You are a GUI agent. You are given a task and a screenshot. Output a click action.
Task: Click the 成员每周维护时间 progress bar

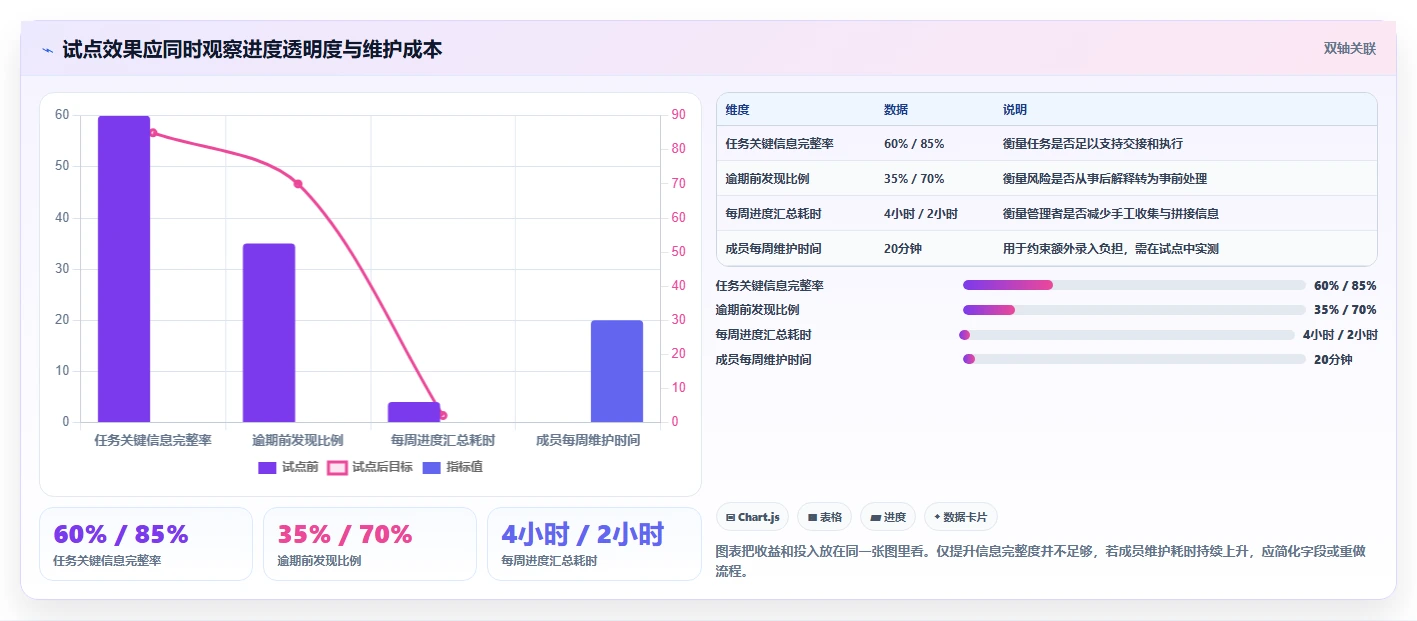pos(1134,359)
